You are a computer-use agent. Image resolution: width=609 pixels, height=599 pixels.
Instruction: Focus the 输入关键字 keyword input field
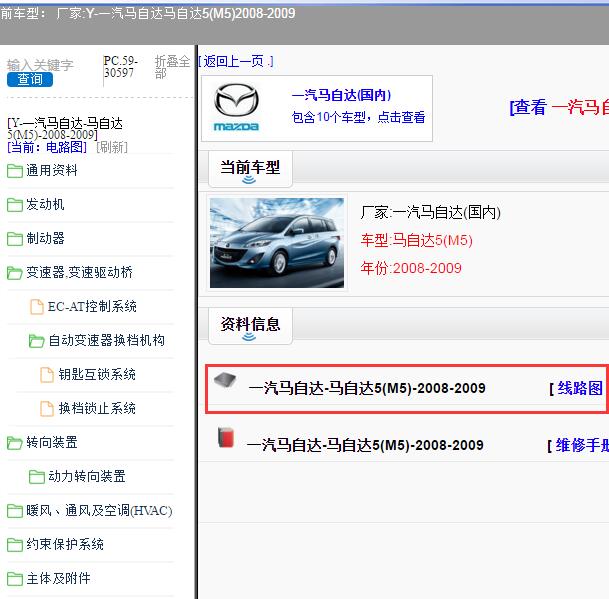coord(40,65)
